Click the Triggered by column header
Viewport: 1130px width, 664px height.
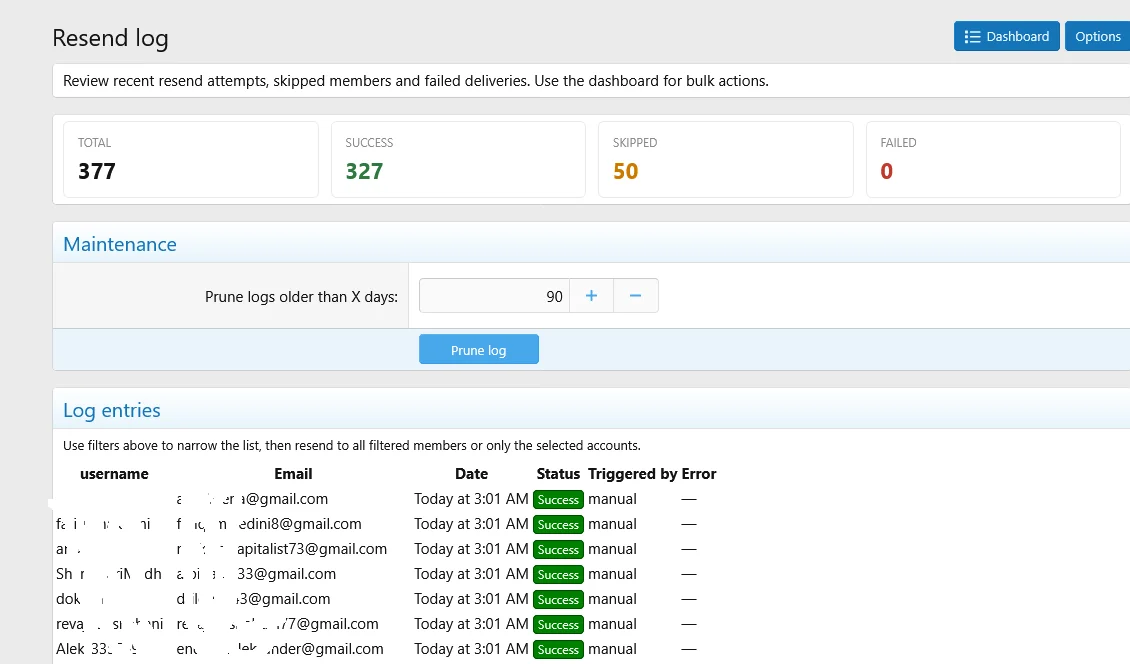coord(632,474)
